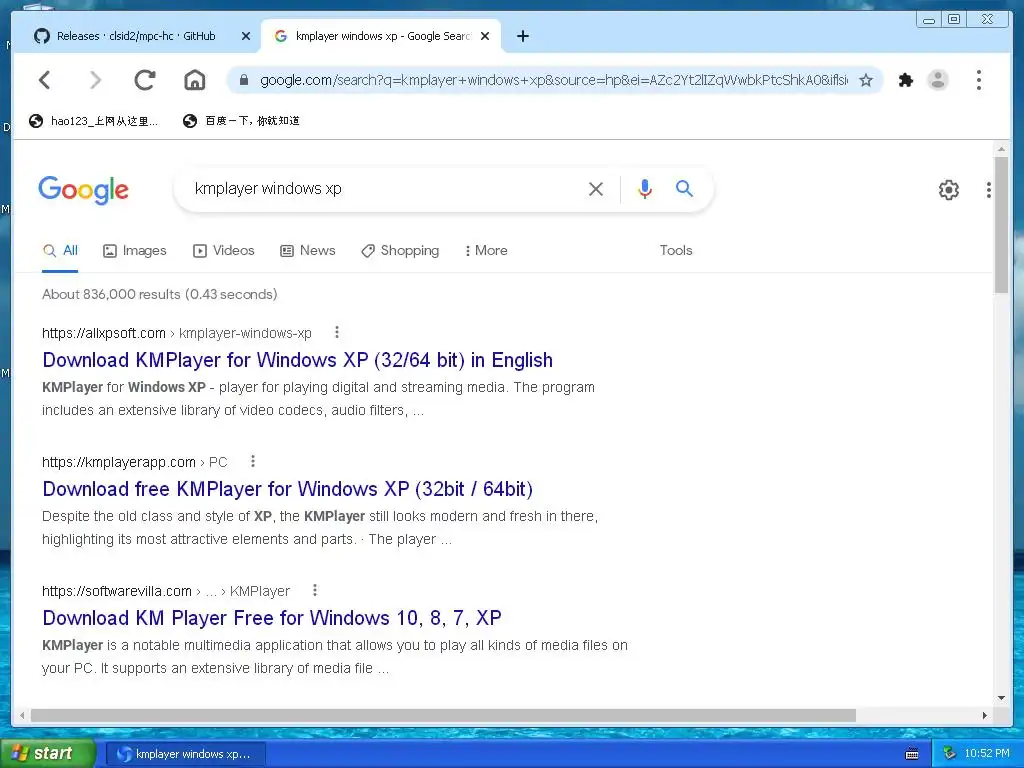Image resolution: width=1024 pixels, height=768 pixels.
Task: Open Google apps dots beside settings gear
Action: pos(989,190)
